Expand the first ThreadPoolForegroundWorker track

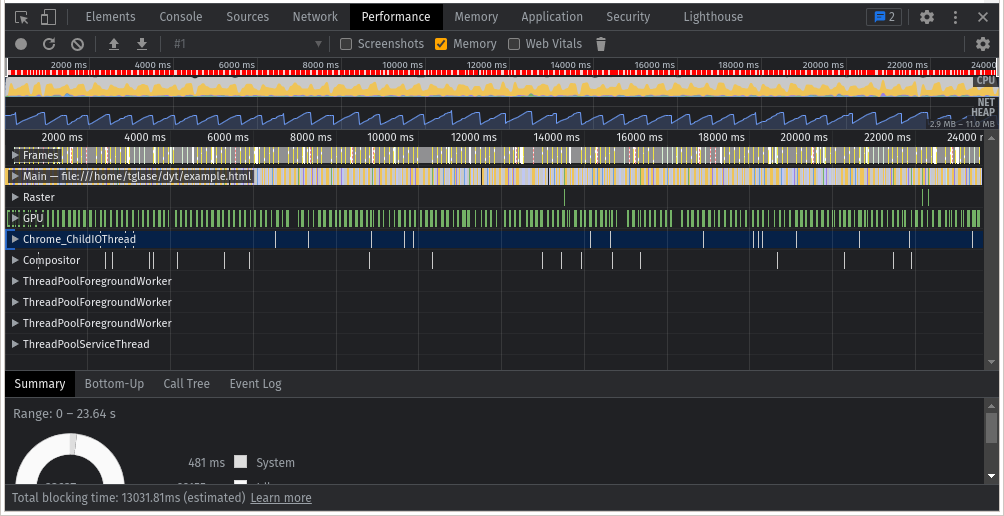15,282
